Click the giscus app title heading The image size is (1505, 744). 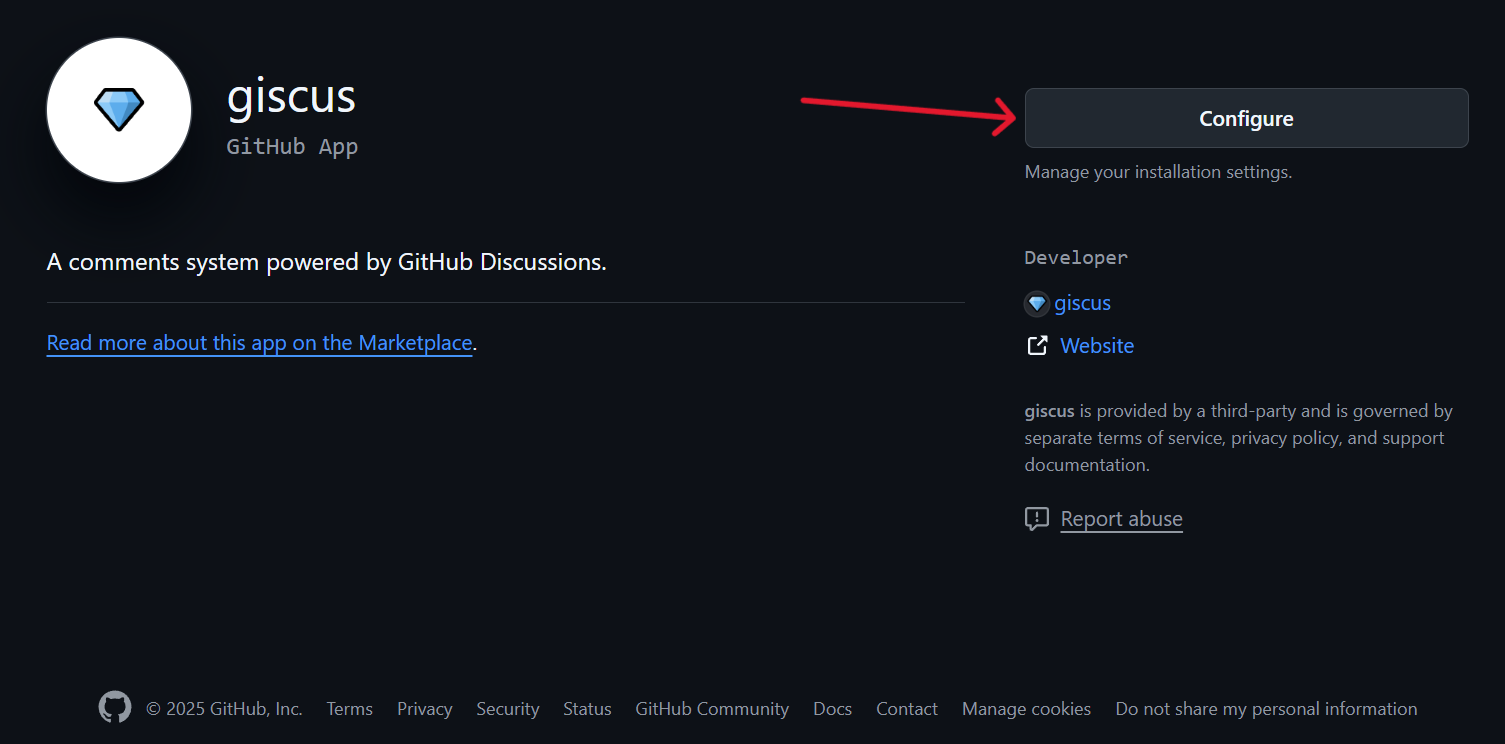pos(291,96)
